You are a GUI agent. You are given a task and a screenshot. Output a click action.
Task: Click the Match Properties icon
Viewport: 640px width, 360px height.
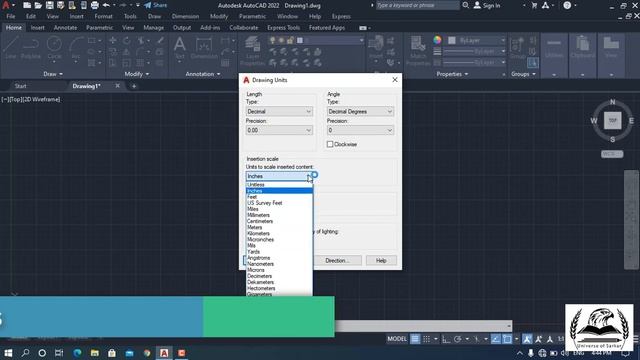[x=418, y=51]
